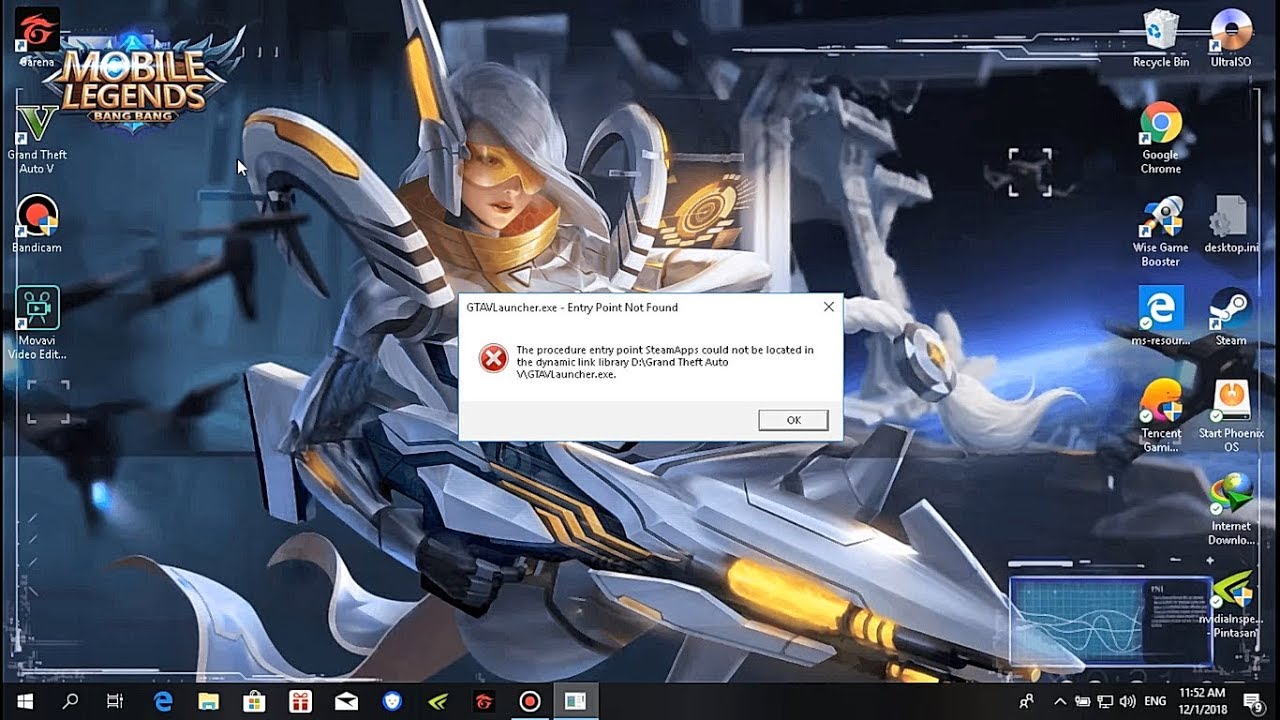Screen dimensions: 1280x720
Task: Select the desktop.ini file icon
Action: pos(1231,225)
